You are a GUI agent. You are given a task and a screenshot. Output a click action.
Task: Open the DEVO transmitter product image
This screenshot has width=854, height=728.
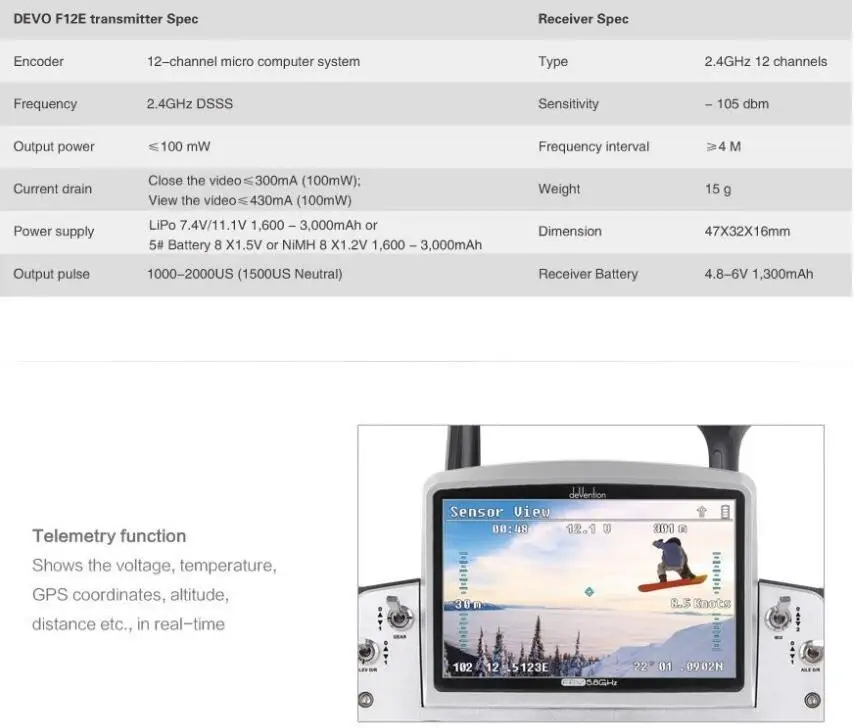click(x=590, y=573)
